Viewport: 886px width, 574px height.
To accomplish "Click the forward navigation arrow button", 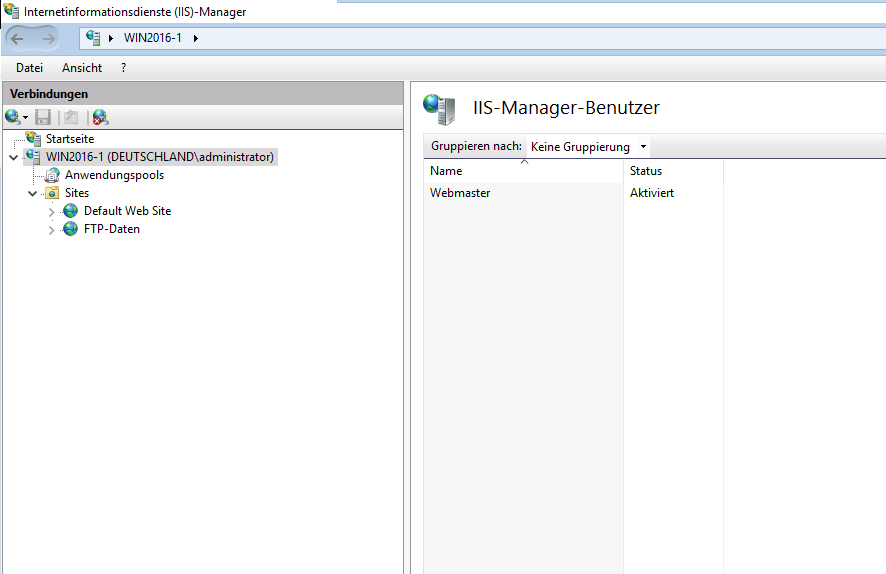I will click(x=49, y=38).
